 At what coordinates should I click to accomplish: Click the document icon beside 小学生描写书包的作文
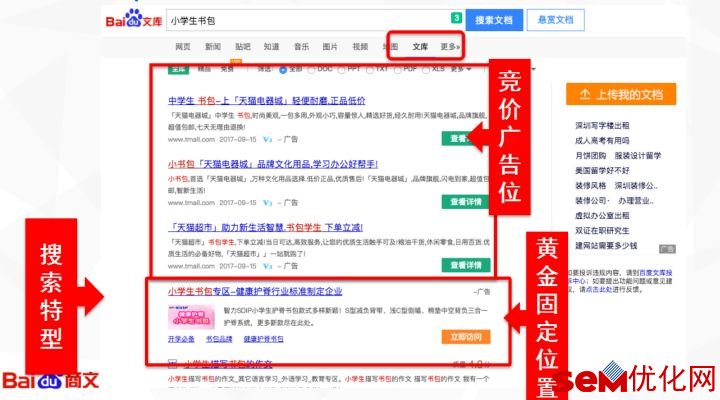pyautogui.click(x=172, y=365)
